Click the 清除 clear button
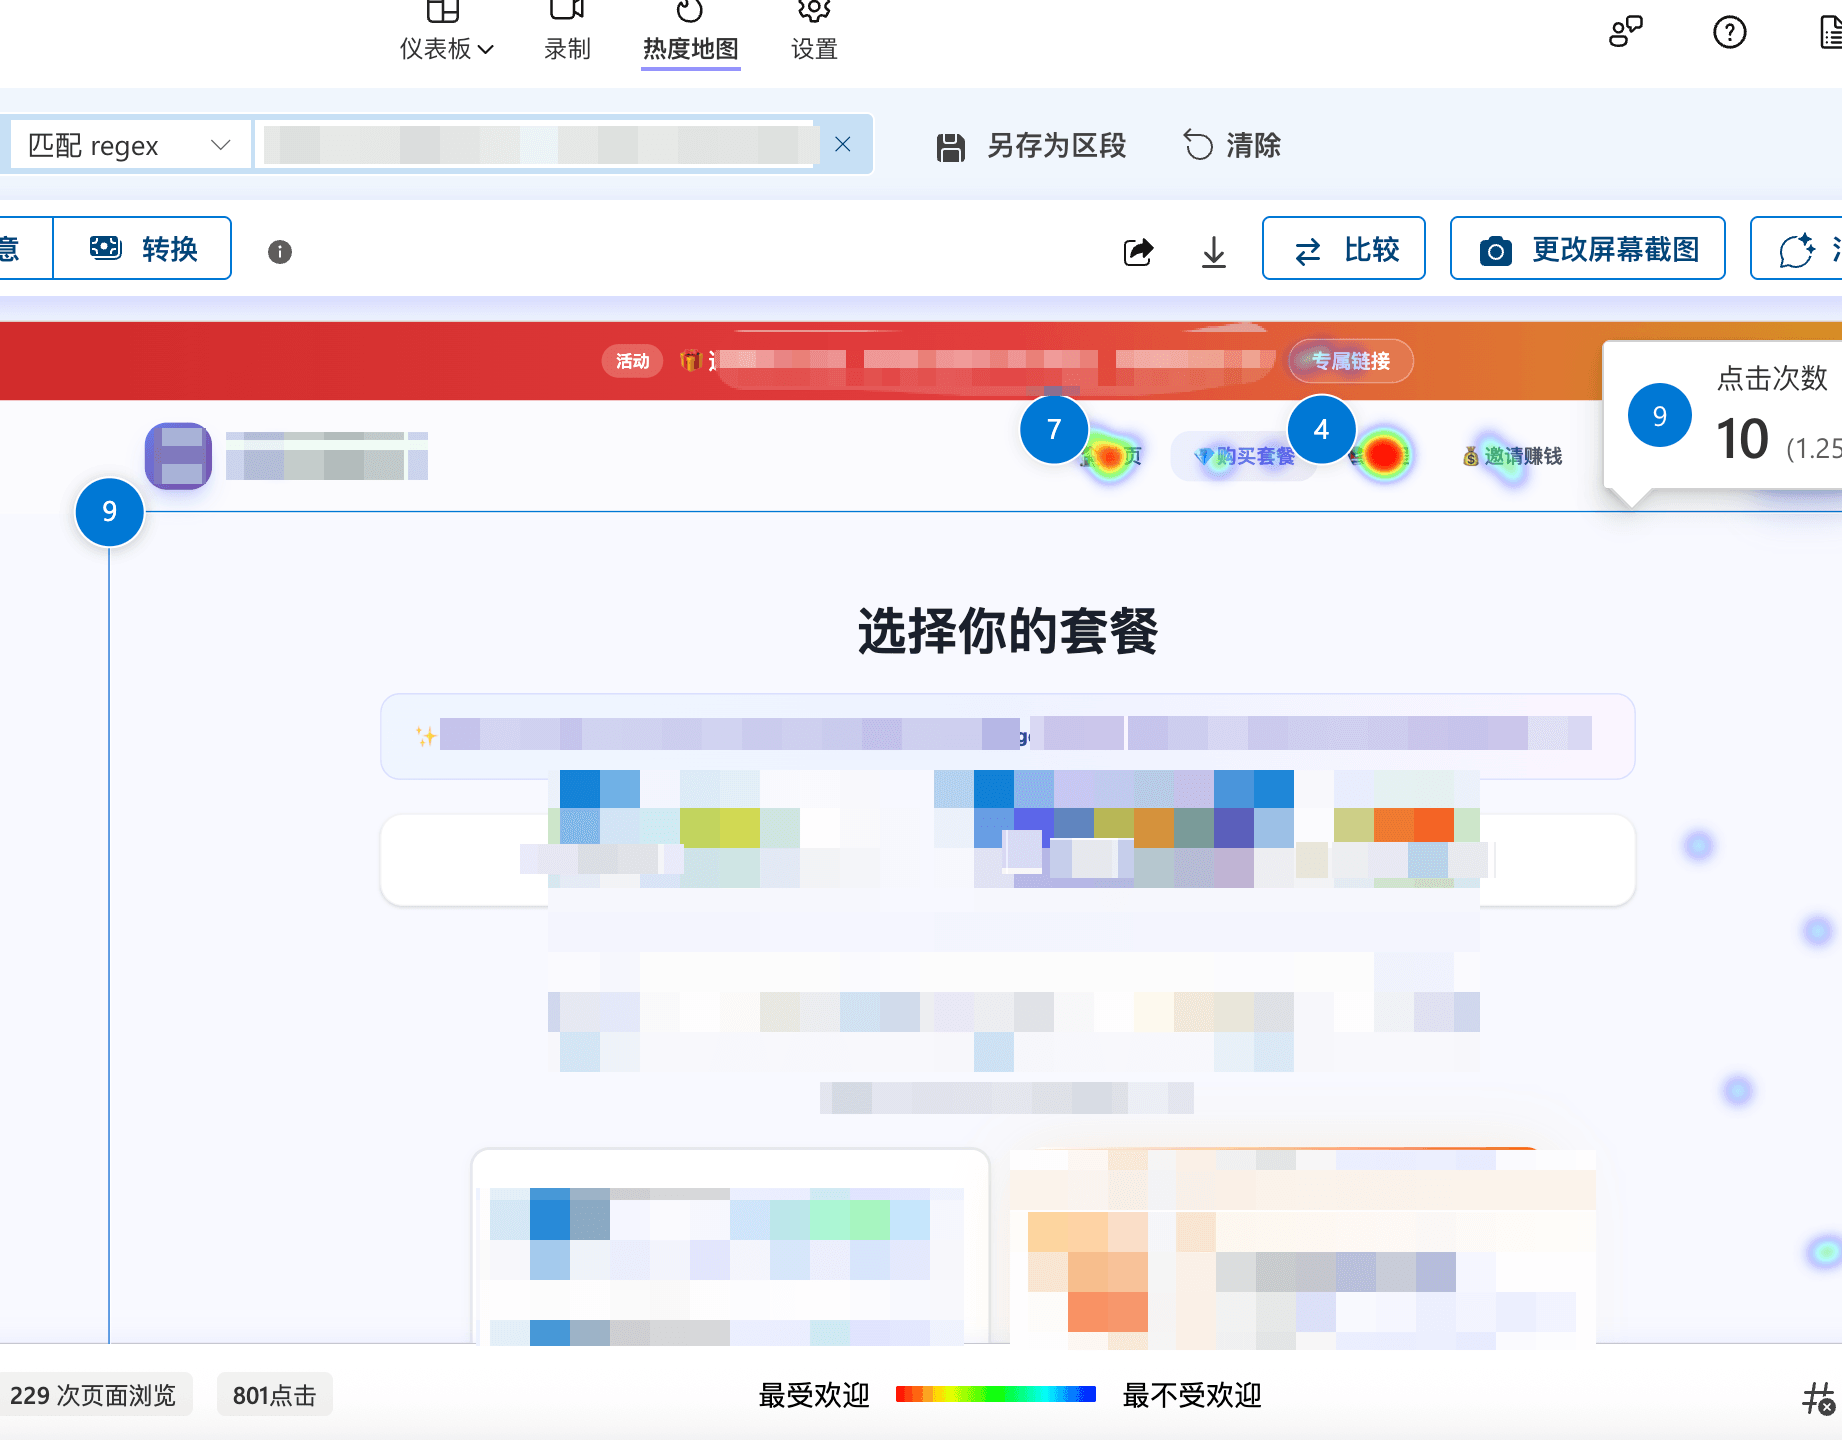1842x1440 pixels. pos(1232,146)
